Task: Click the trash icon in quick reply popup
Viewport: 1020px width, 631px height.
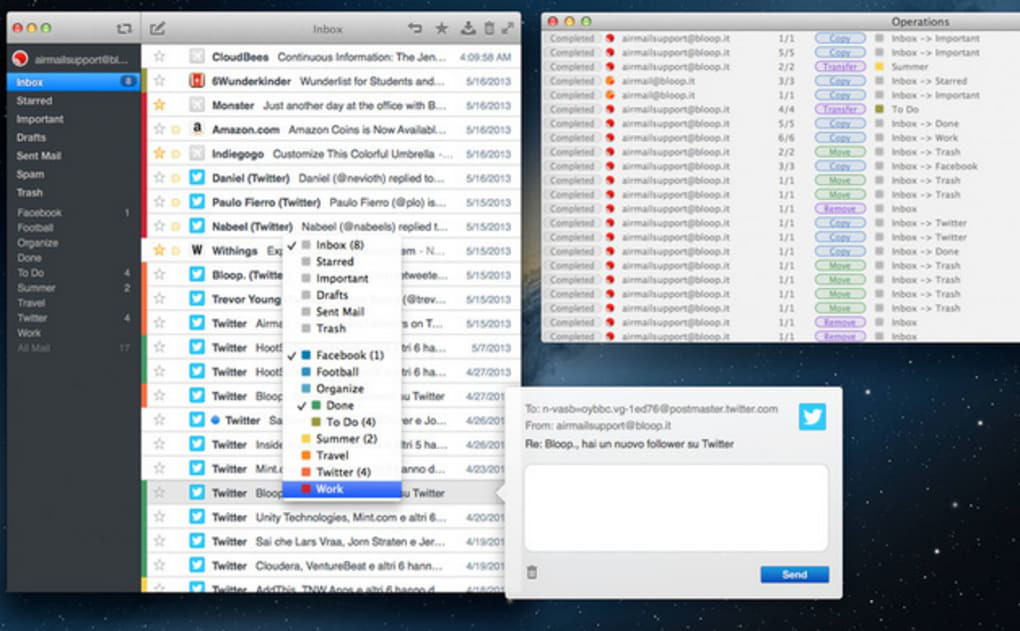Action: coord(531,572)
